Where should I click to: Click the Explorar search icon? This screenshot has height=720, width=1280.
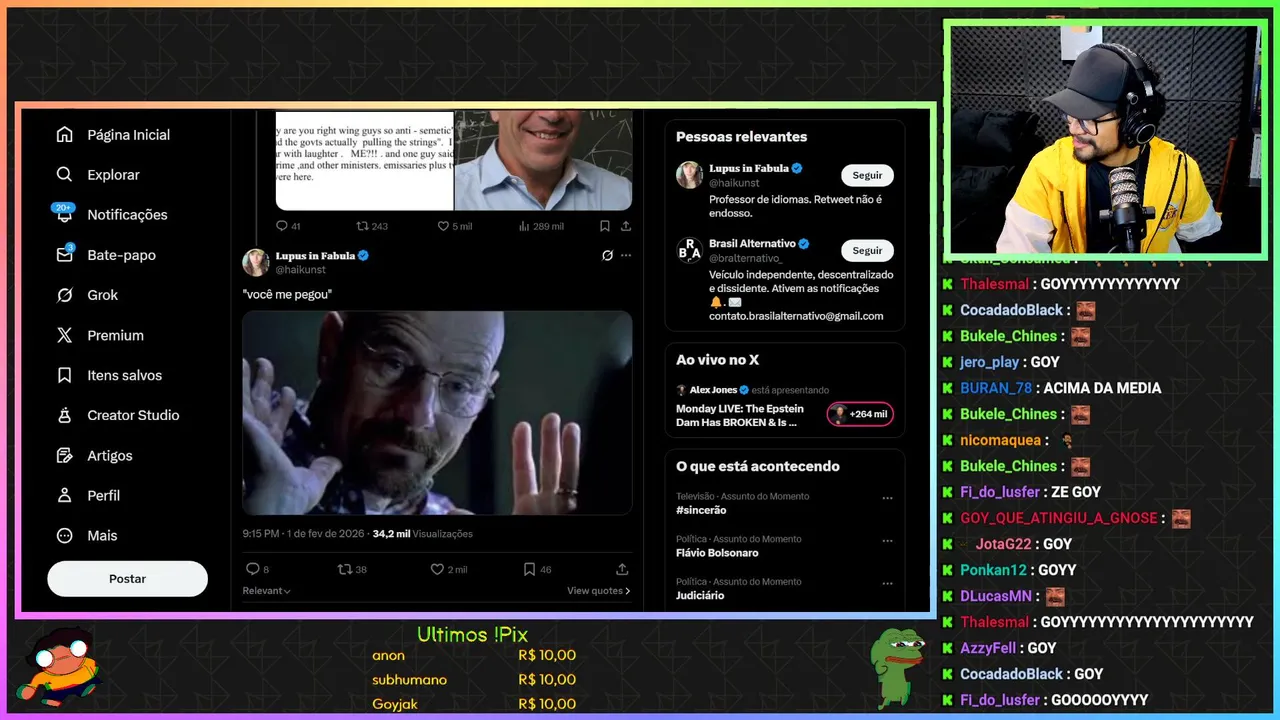pos(65,175)
